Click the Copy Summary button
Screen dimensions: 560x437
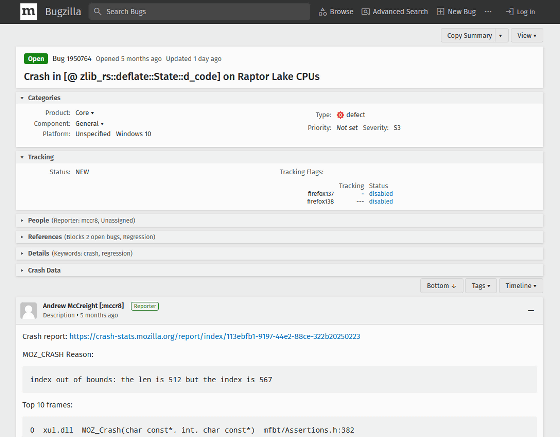click(x=469, y=35)
